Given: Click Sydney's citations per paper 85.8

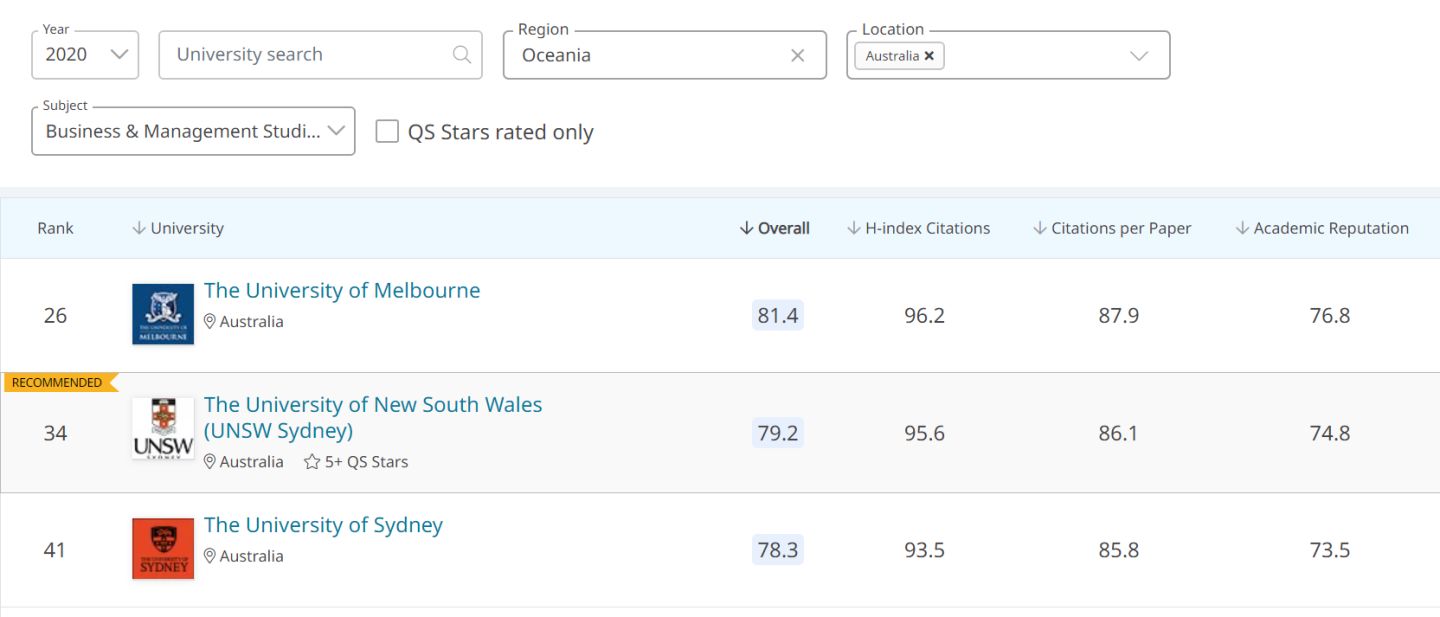Looking at the screenshot, I should click(1118, 550).
